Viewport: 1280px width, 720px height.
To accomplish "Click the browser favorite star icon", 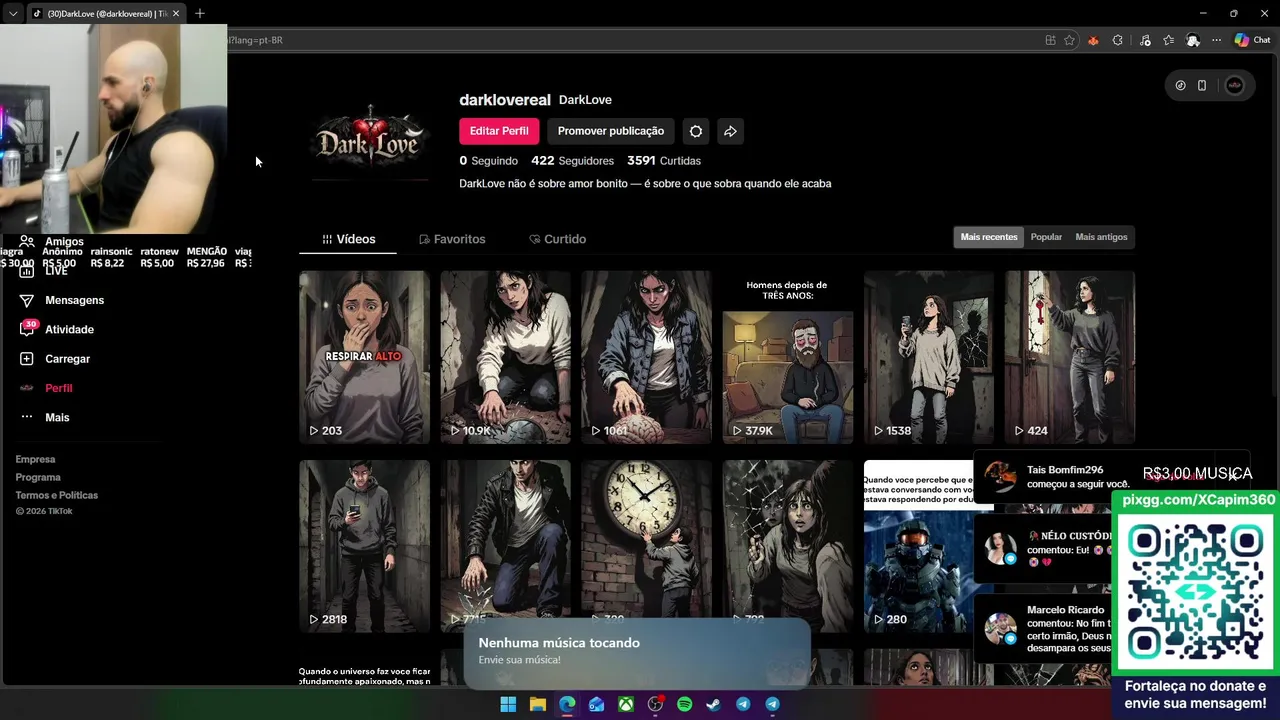I will pos(1070,40).
